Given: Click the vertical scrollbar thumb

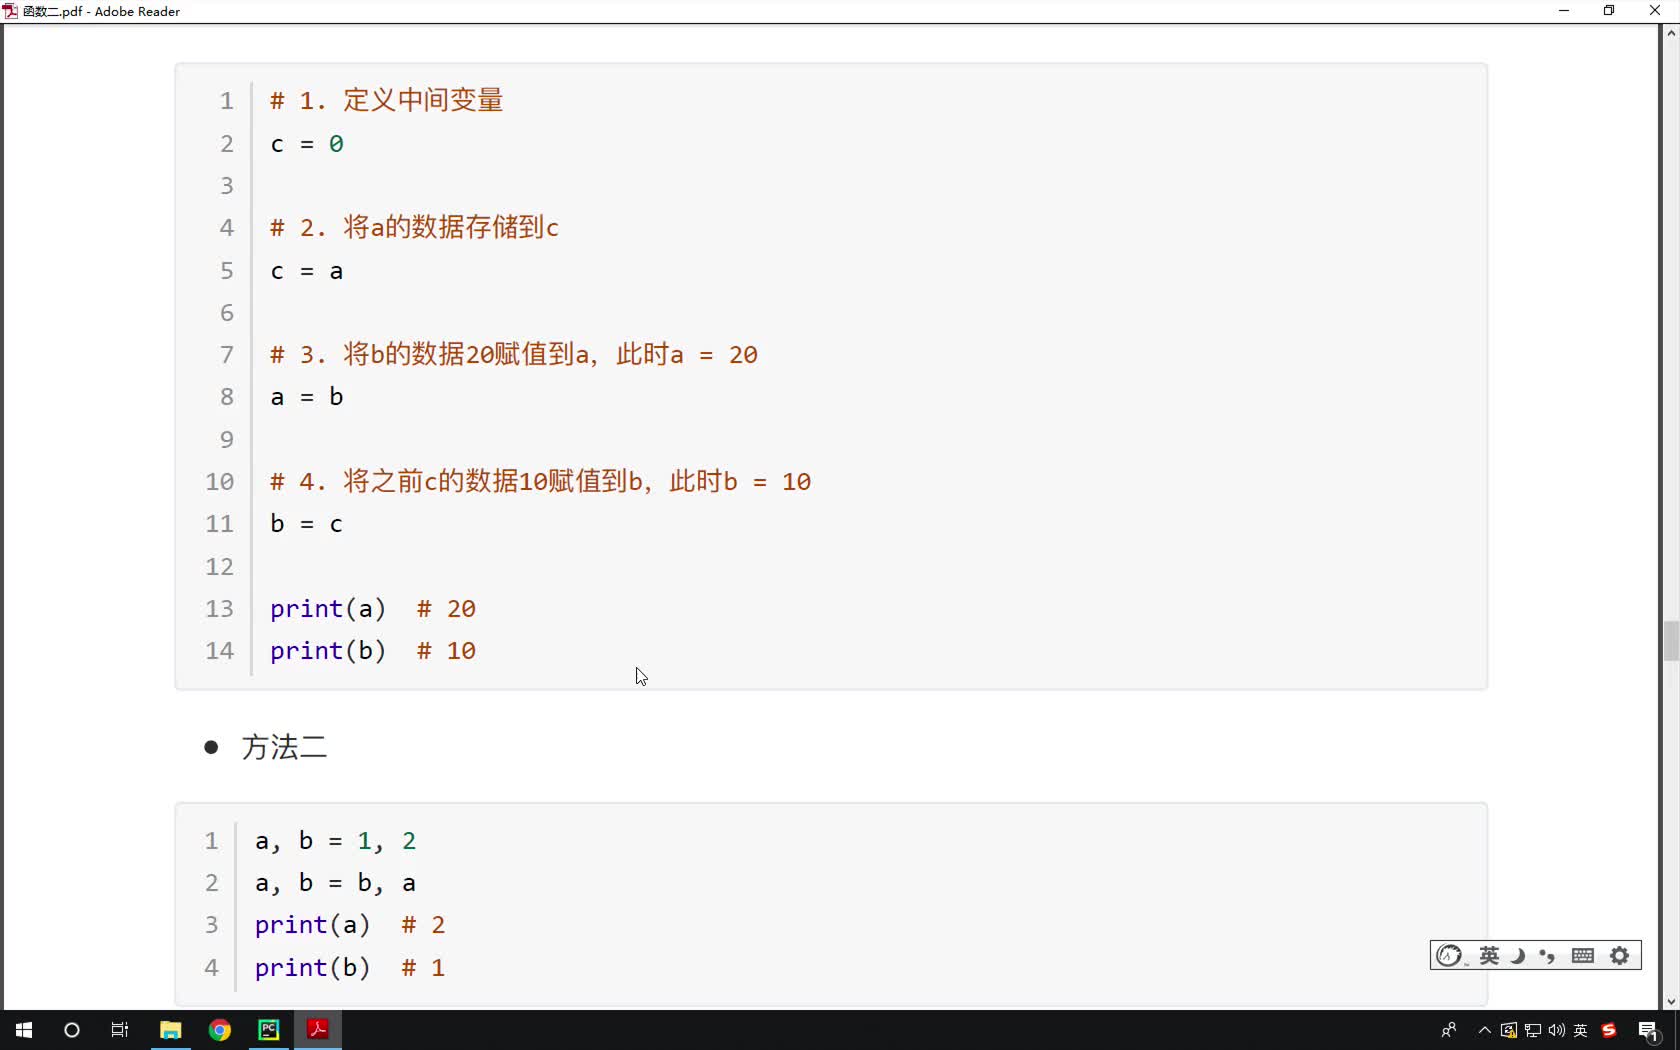Looking at the screenshot, I should click(1671, 641).
